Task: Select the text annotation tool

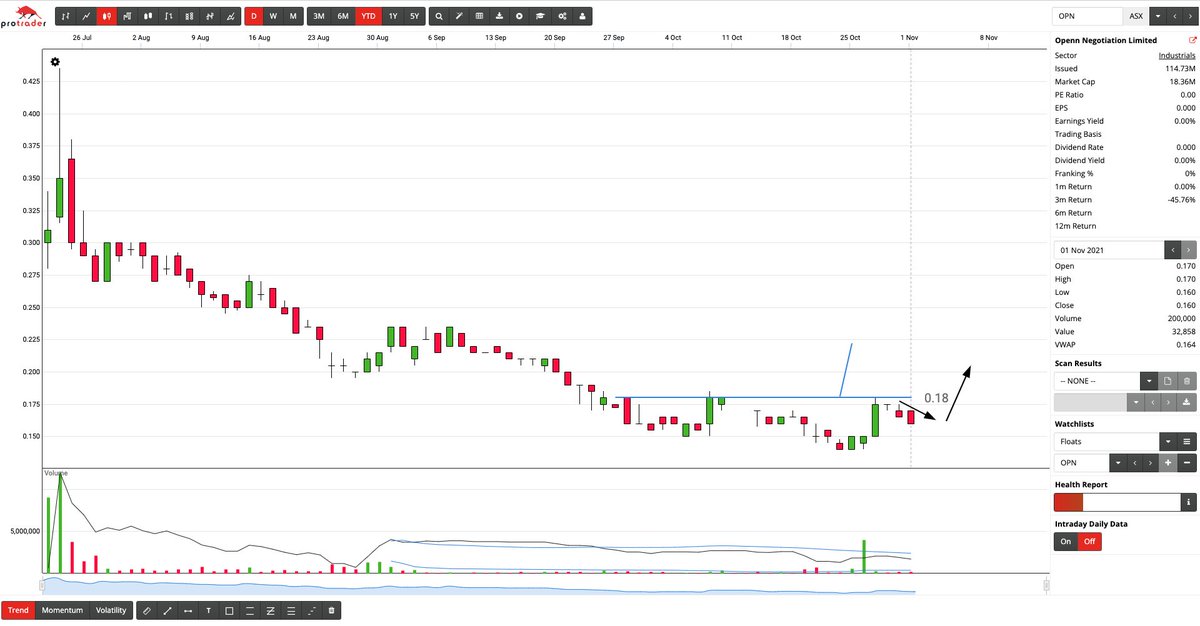Action: click(208, 609)
